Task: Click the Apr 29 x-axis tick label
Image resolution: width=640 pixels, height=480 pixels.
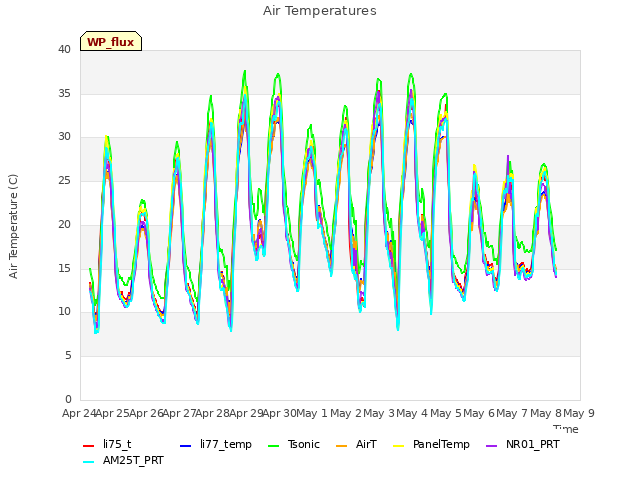Action: [246, 413]
